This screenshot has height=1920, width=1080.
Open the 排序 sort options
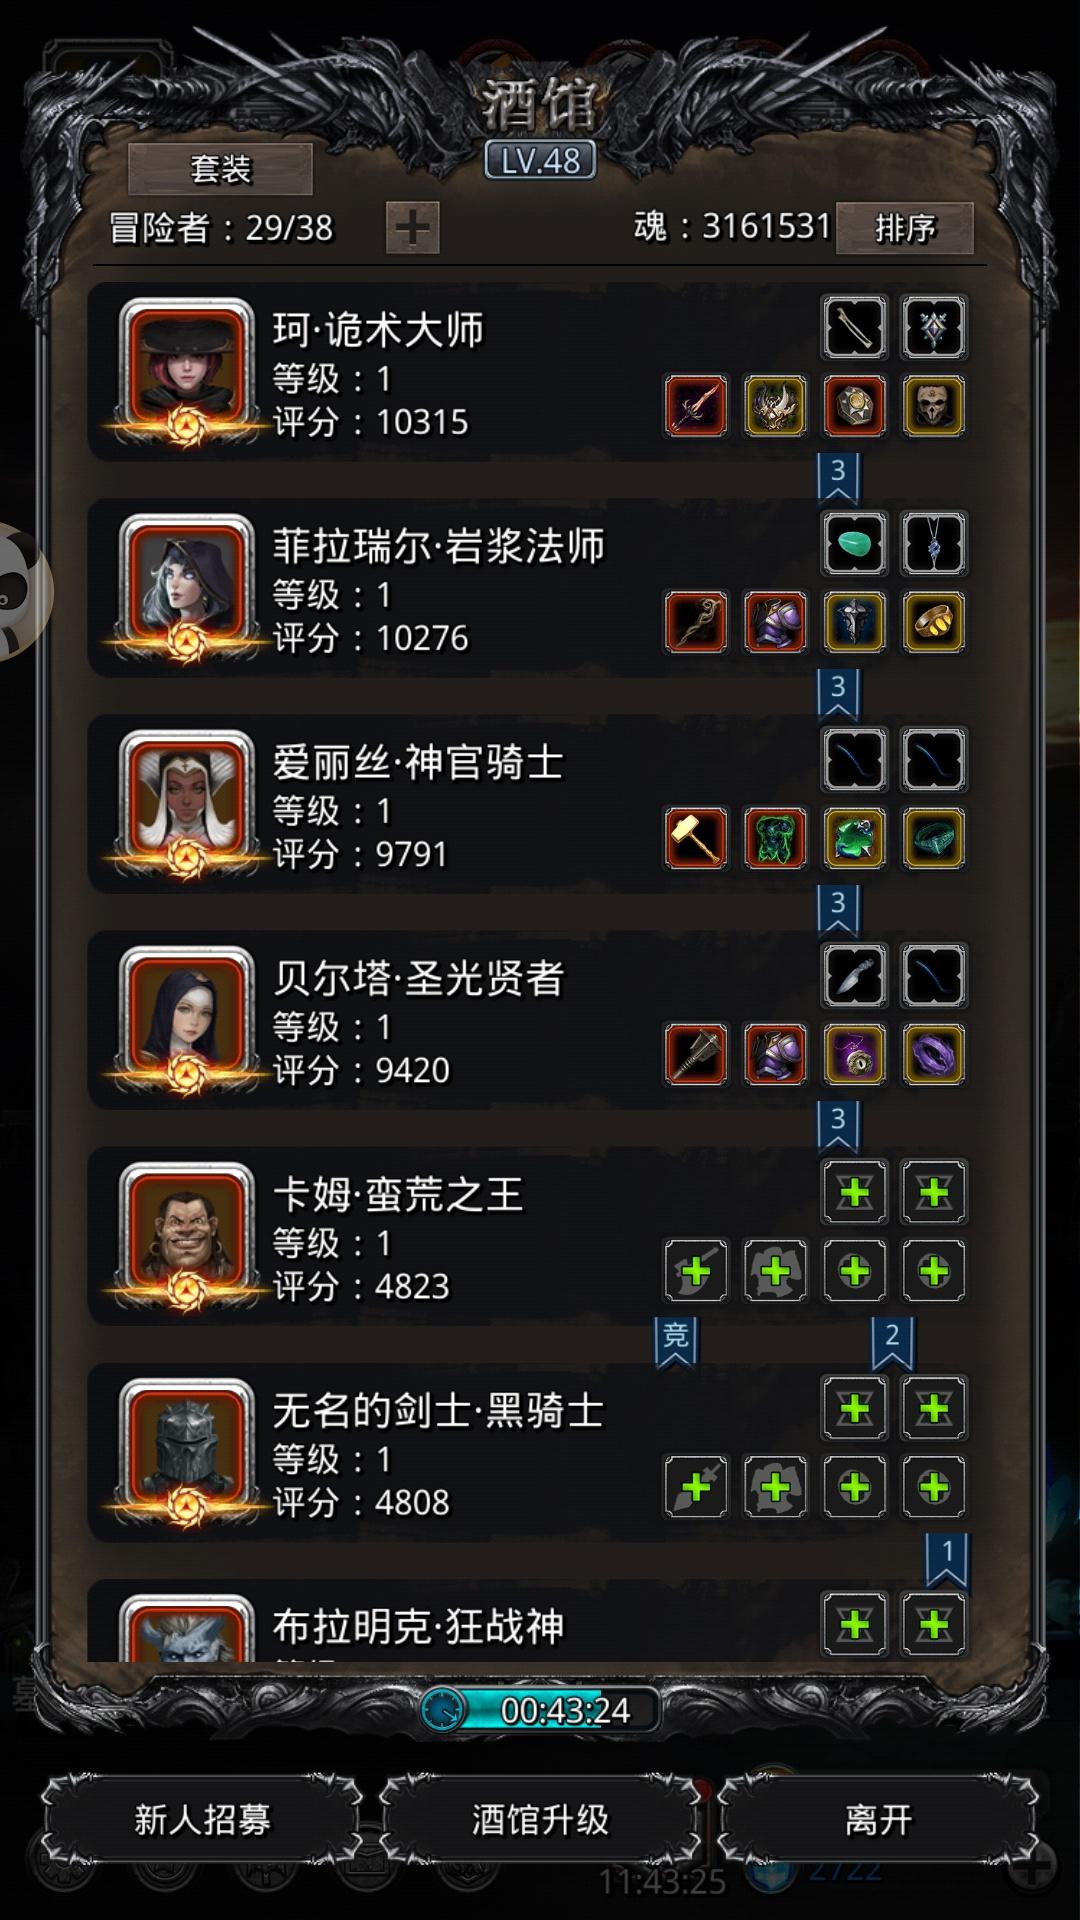(x=905, y=228)
